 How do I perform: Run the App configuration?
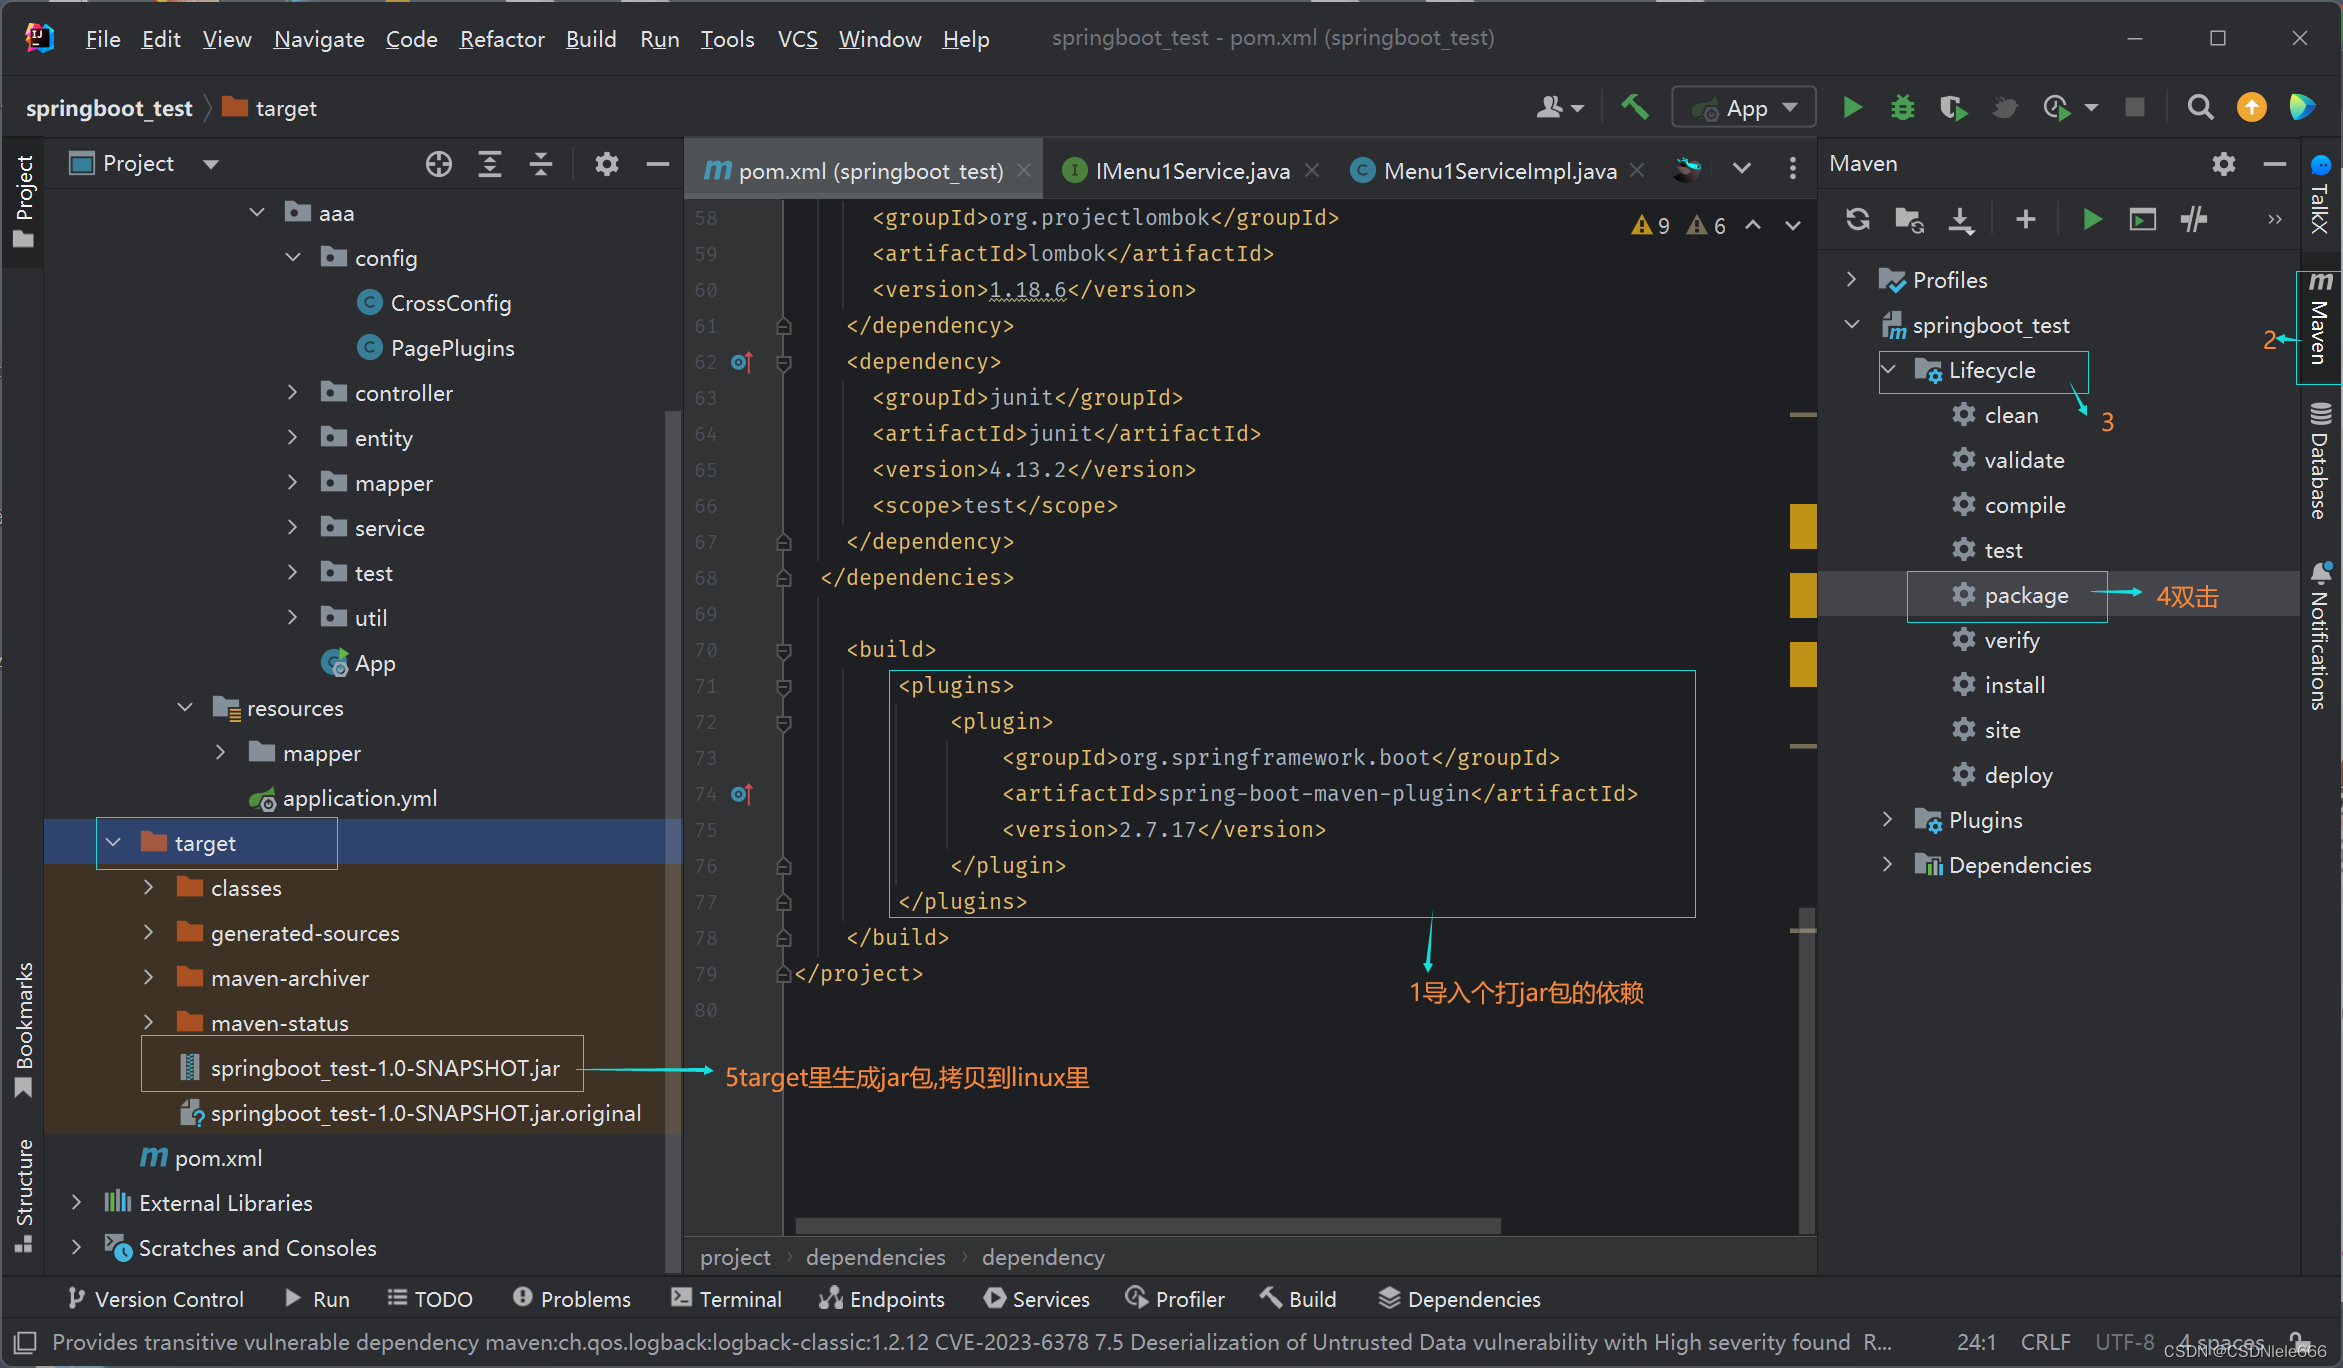point(1851,107)
